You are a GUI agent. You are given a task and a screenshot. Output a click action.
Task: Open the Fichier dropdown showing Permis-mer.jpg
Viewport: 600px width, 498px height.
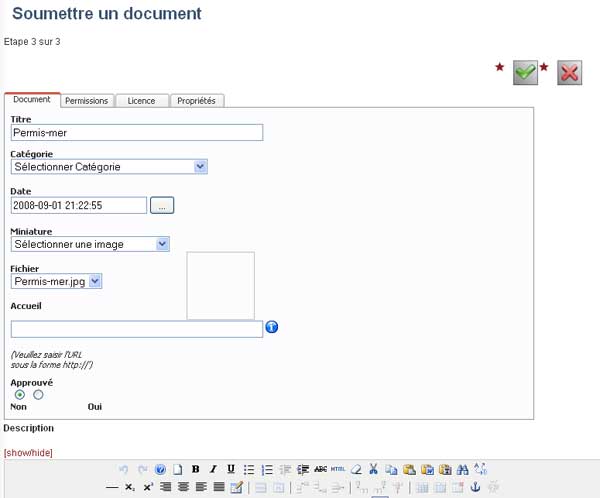click(57, 282)
